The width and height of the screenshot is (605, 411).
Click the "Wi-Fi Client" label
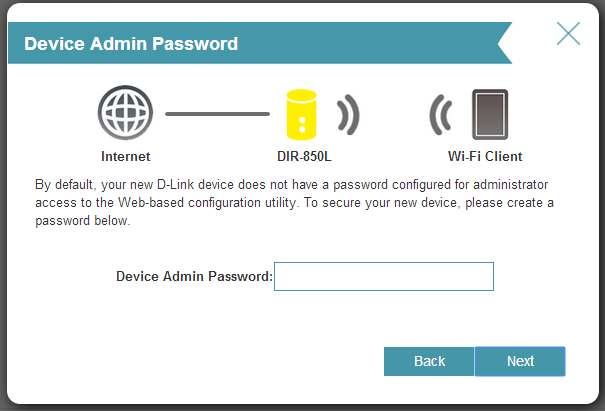pos(485,157)
